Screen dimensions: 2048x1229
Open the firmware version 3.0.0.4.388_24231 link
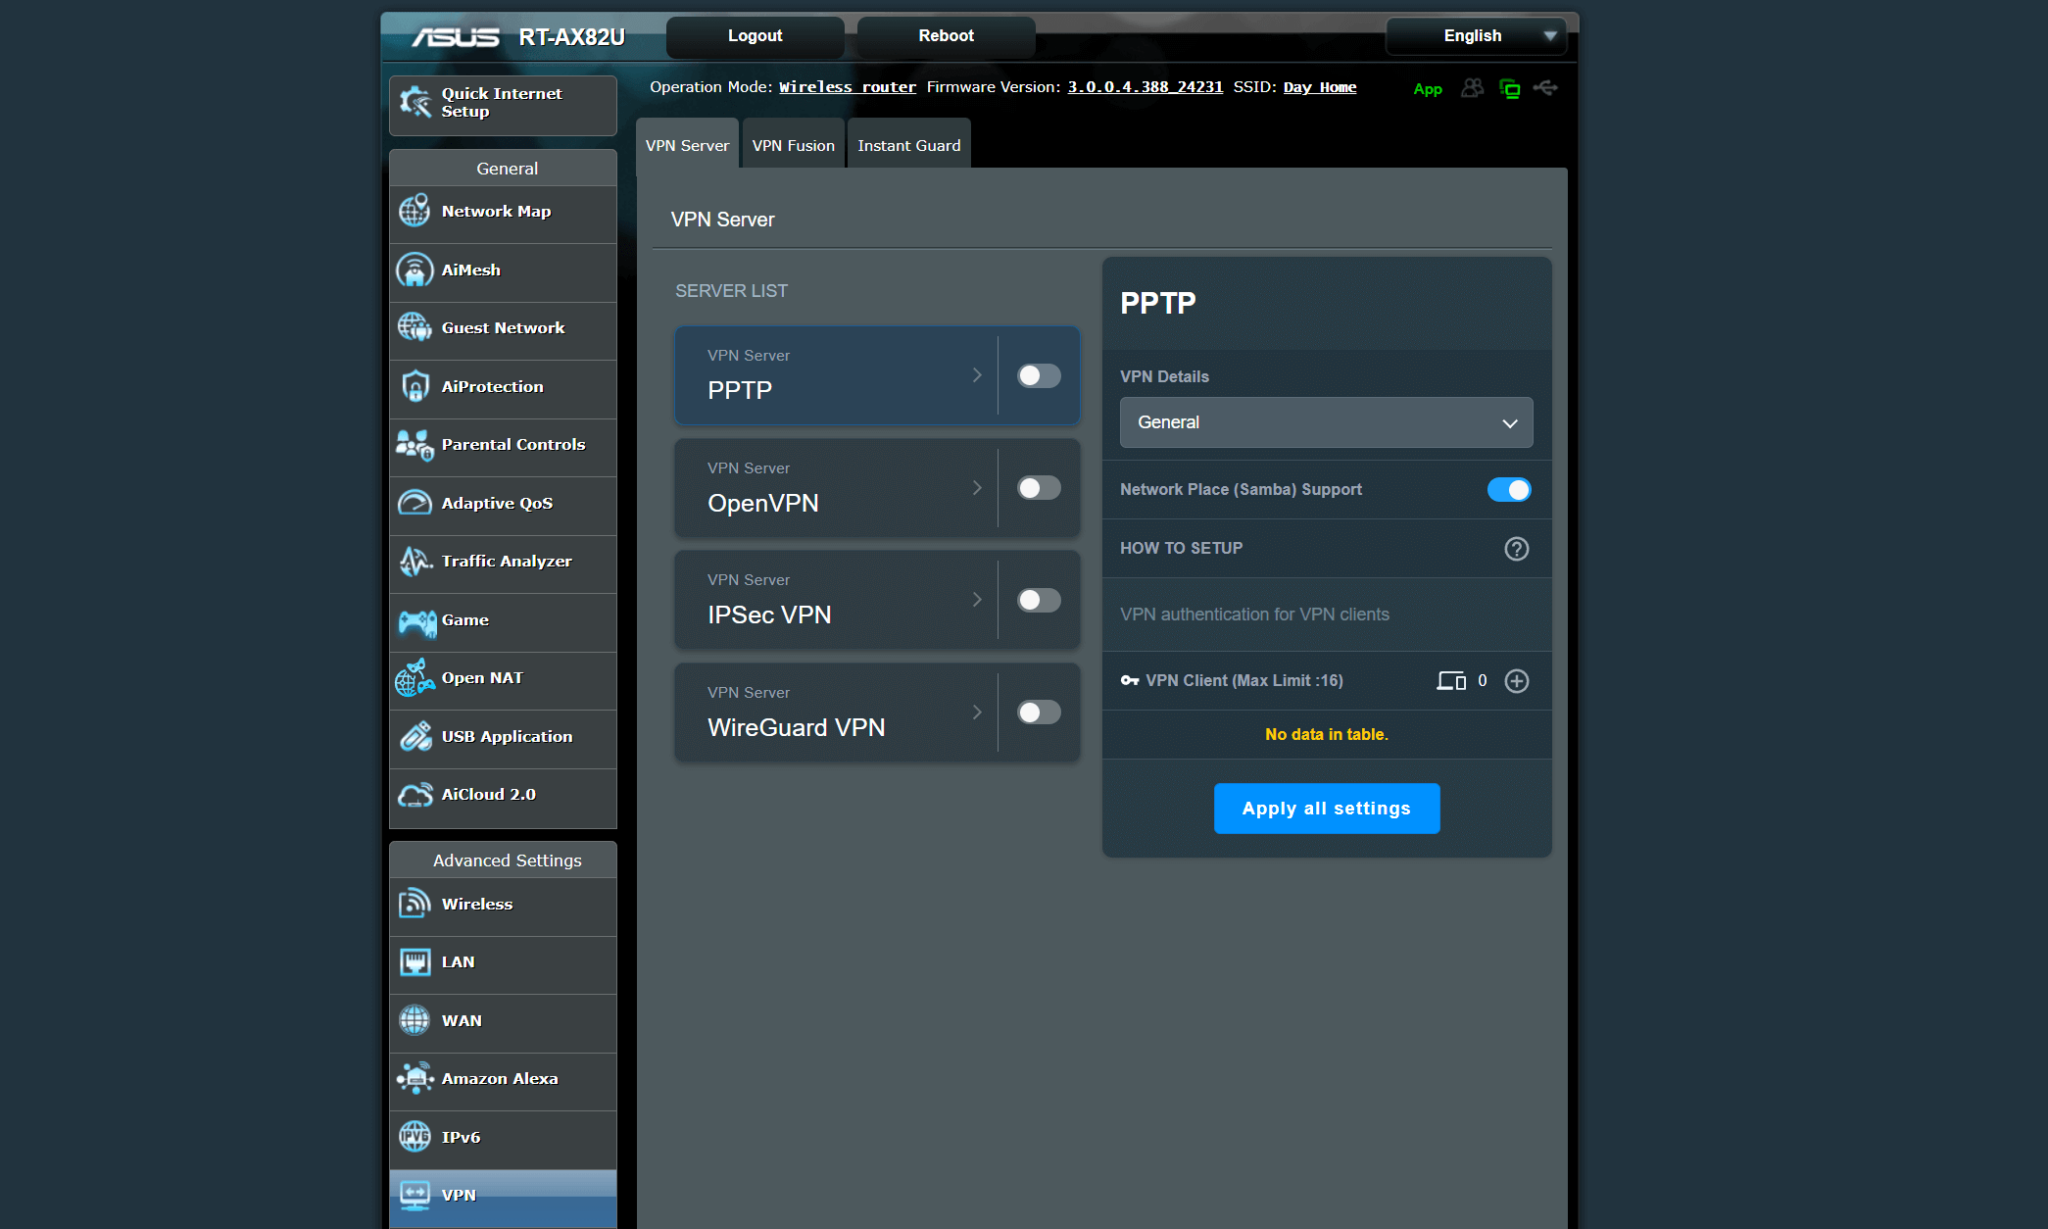pyautogui.click(x=1145, y=87)
